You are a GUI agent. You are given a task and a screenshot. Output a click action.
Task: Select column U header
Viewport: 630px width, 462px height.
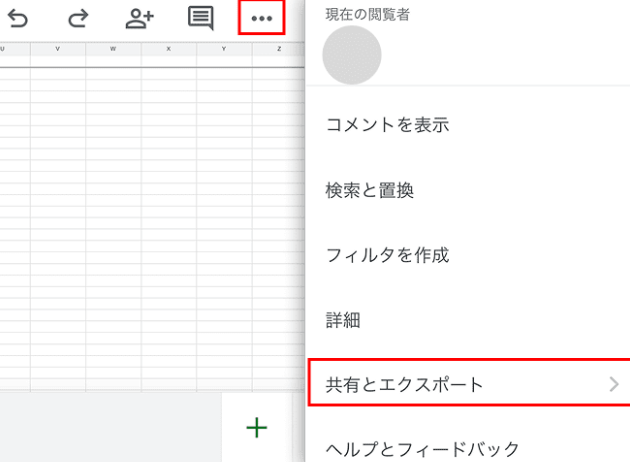[x=3, y=49]
